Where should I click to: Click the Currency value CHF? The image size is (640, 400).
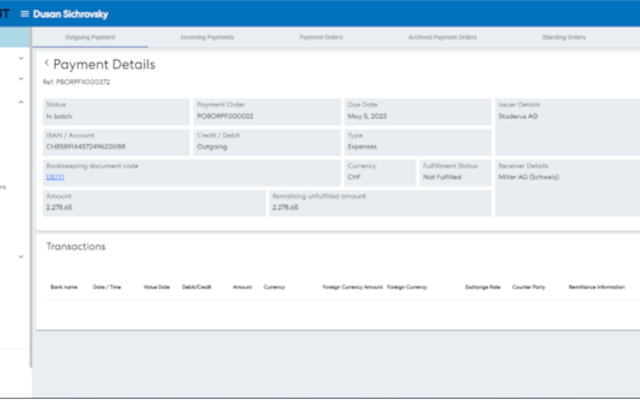(354, 177)
